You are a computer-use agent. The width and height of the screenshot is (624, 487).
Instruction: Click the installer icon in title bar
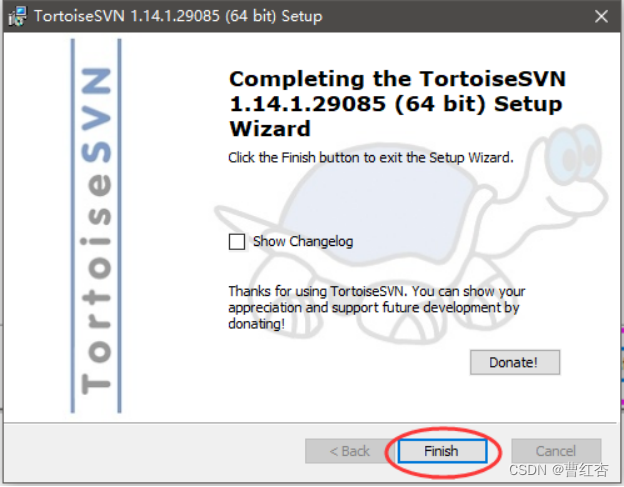[x=17, y=16]
